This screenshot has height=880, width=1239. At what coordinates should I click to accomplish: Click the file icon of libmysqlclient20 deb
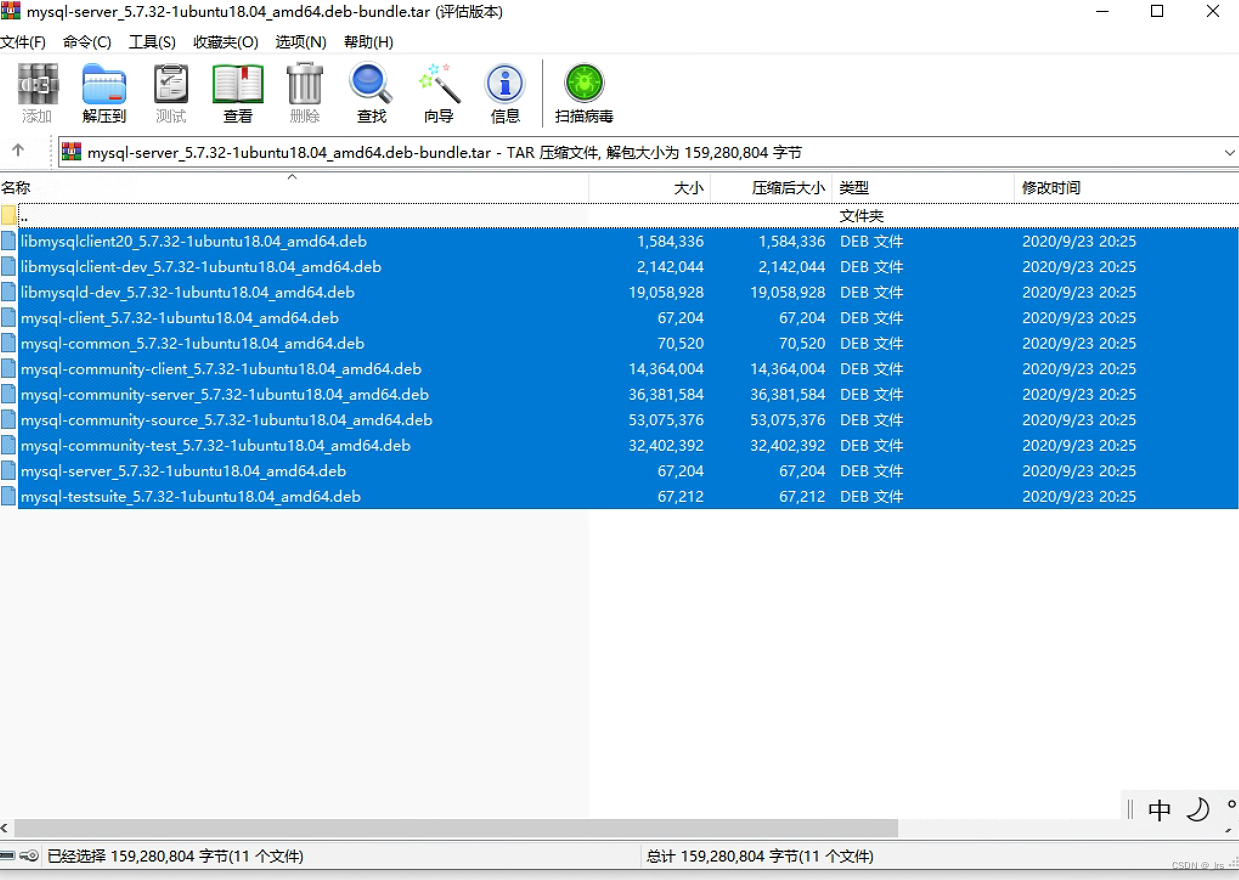[x=9, y=241]
